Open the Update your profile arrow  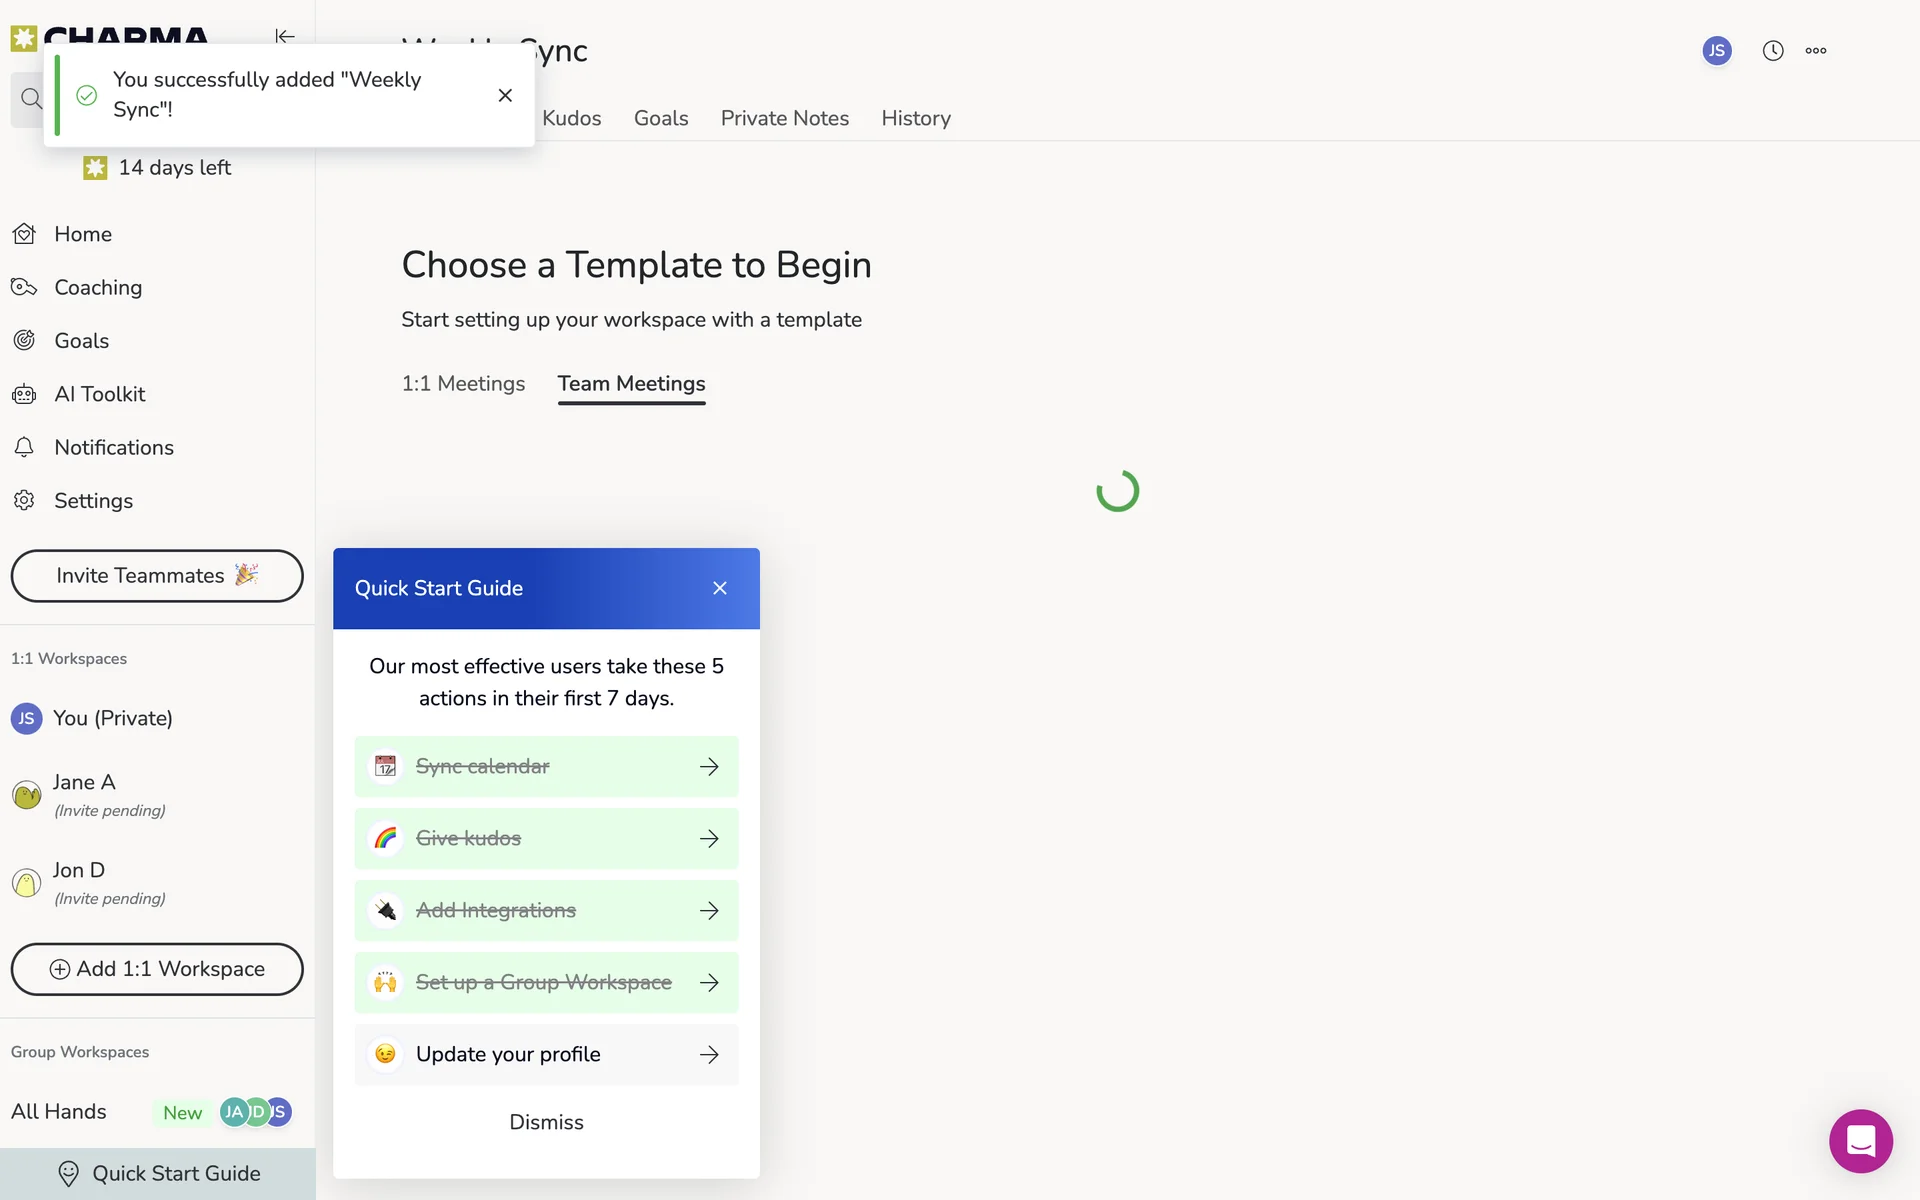coord(709,1054)
